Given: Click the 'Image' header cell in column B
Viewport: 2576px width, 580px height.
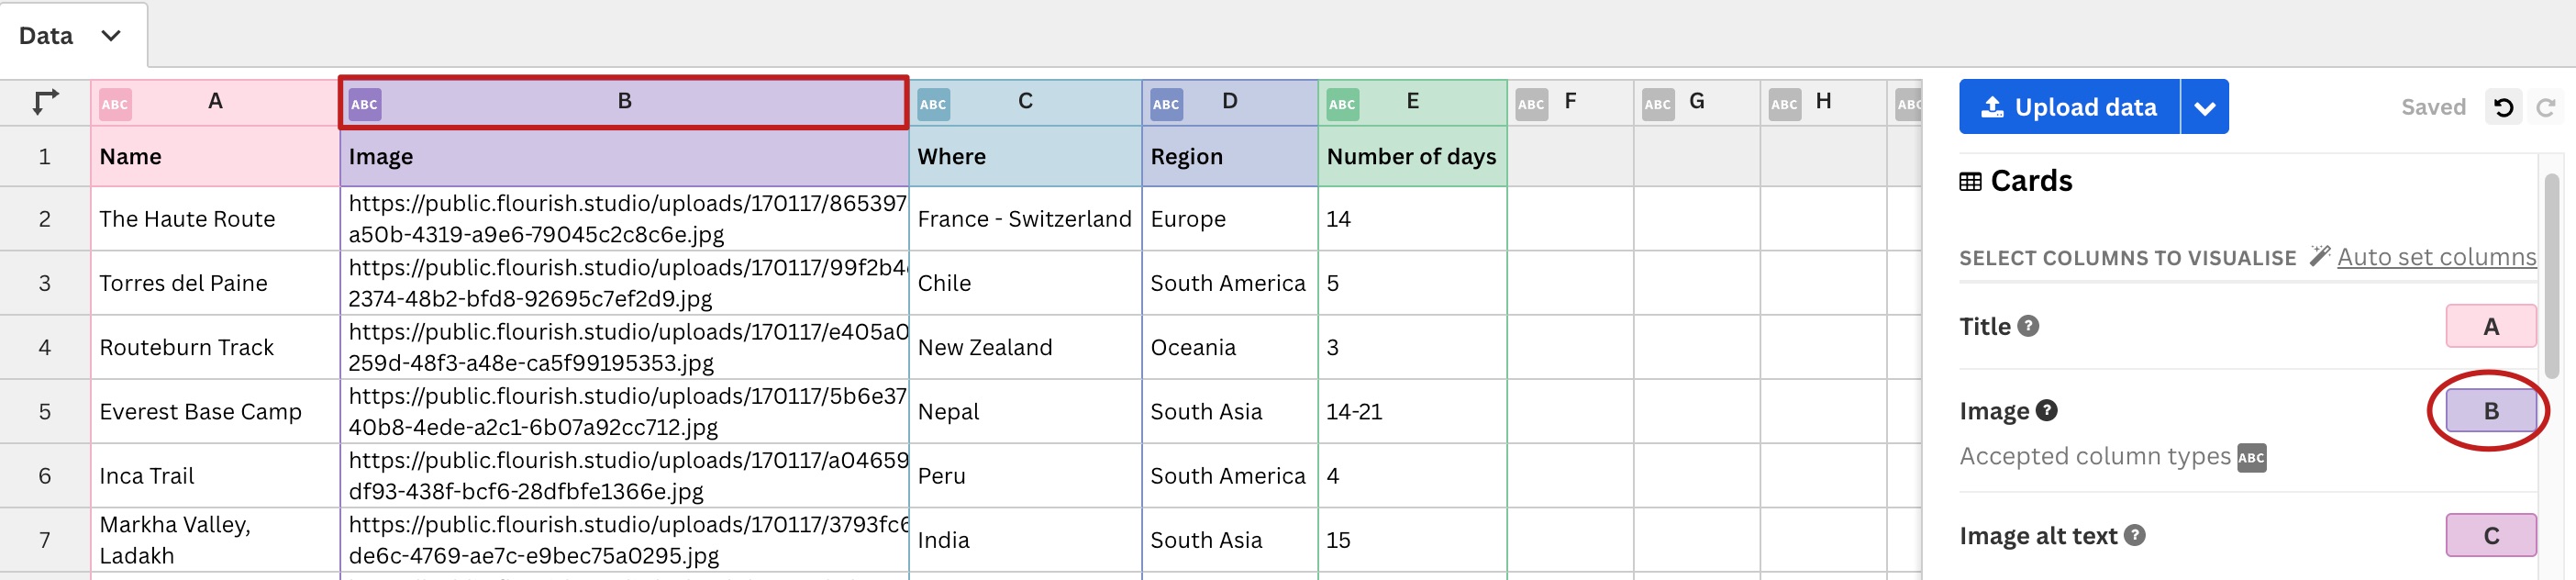Looking at the screenshot, I should pos(624,156).
